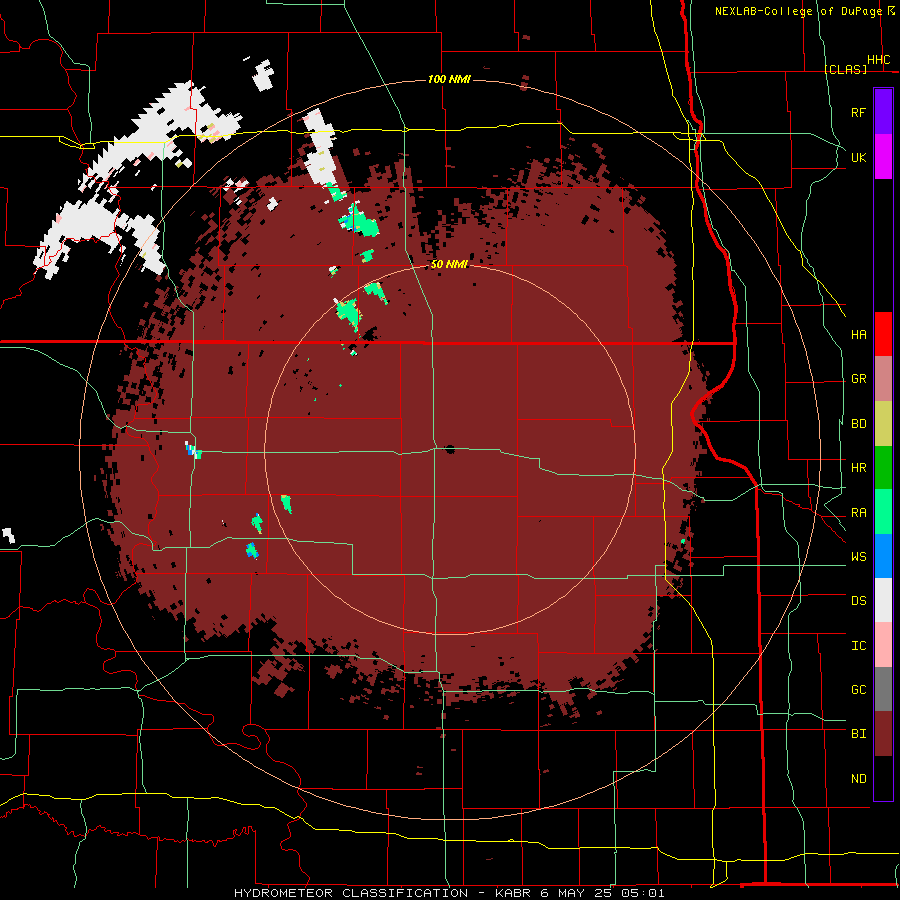Click the GR legend color swatch
Screen dimensions: 900x900
pyautogui.click(x=883, y=379)
